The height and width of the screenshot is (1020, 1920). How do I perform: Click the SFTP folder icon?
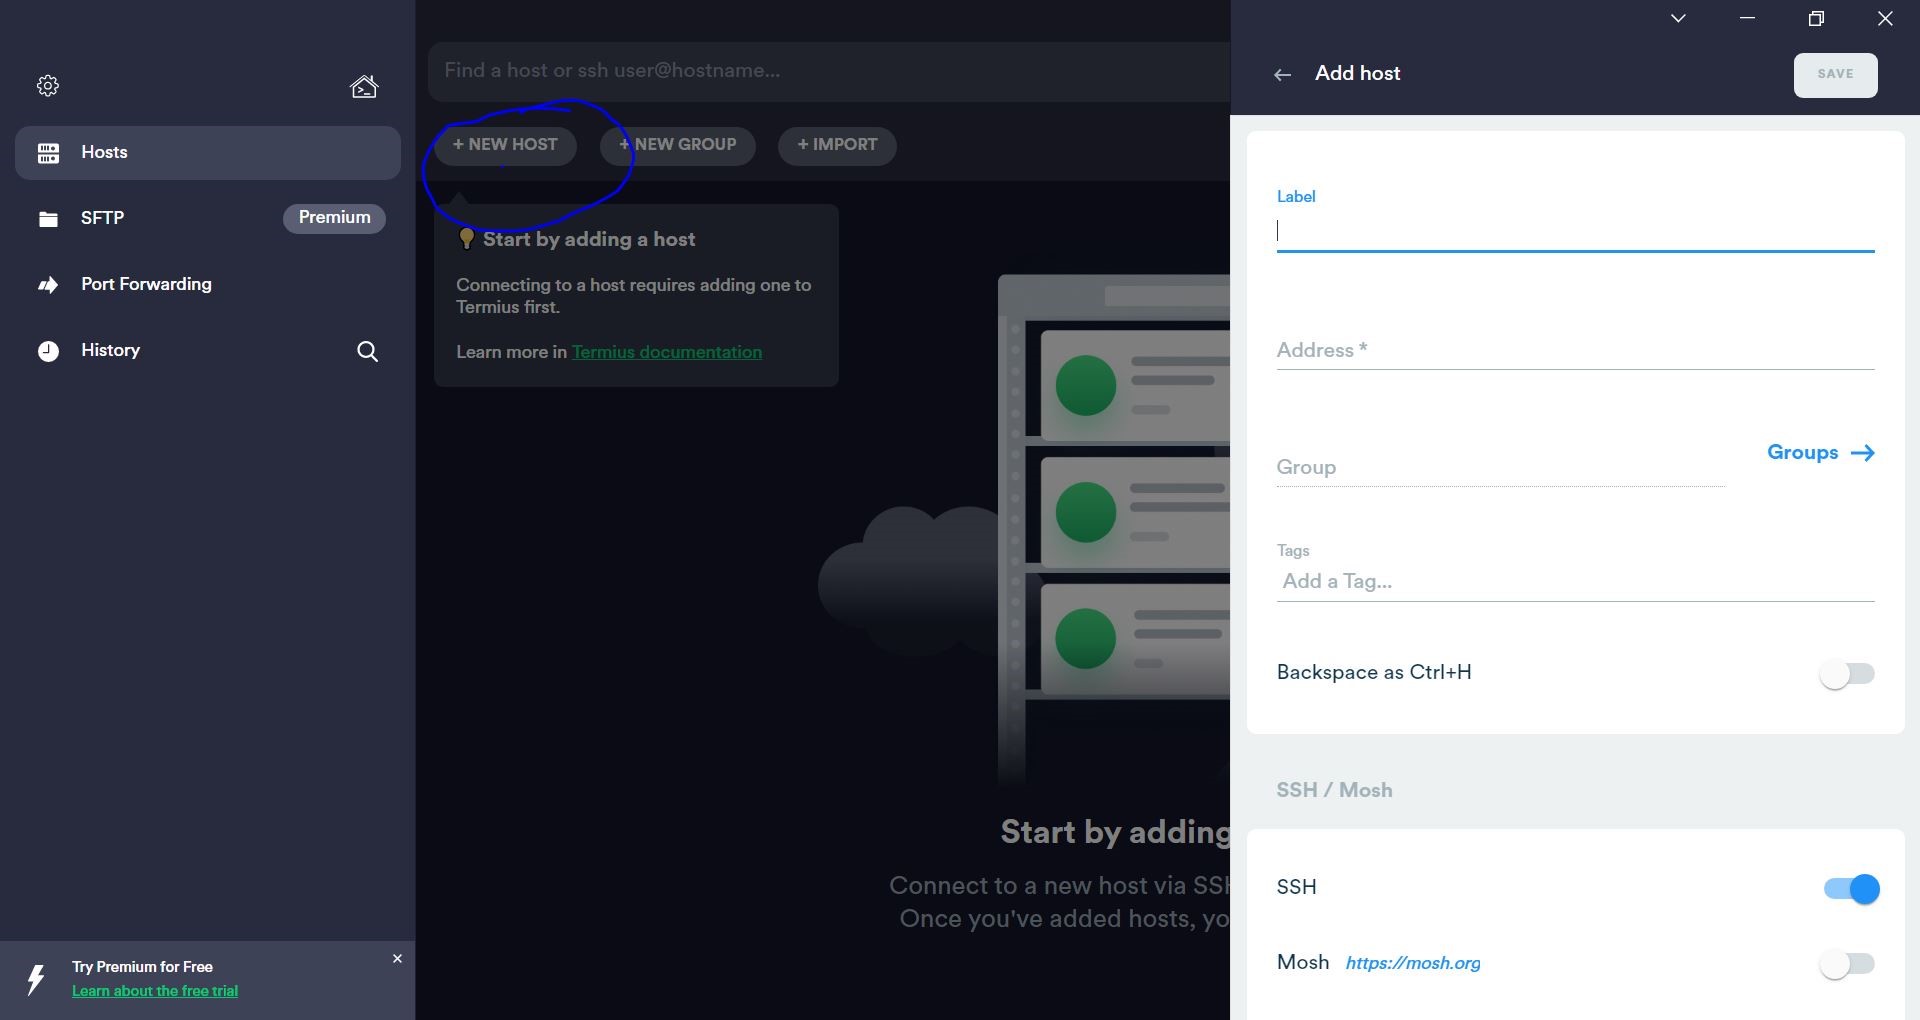coord(48,219)
